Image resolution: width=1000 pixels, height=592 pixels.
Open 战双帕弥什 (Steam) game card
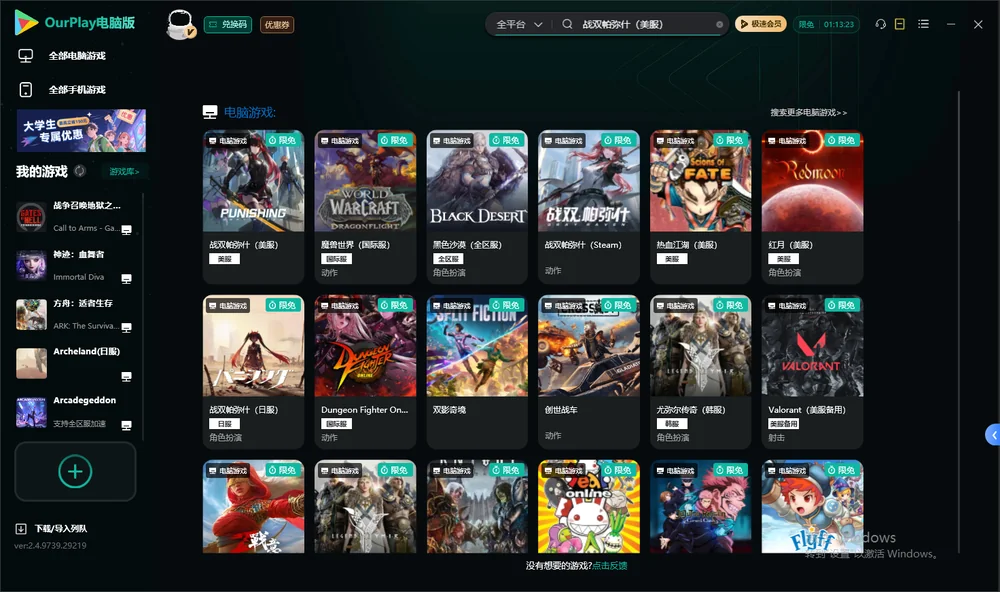coord(589,207)
